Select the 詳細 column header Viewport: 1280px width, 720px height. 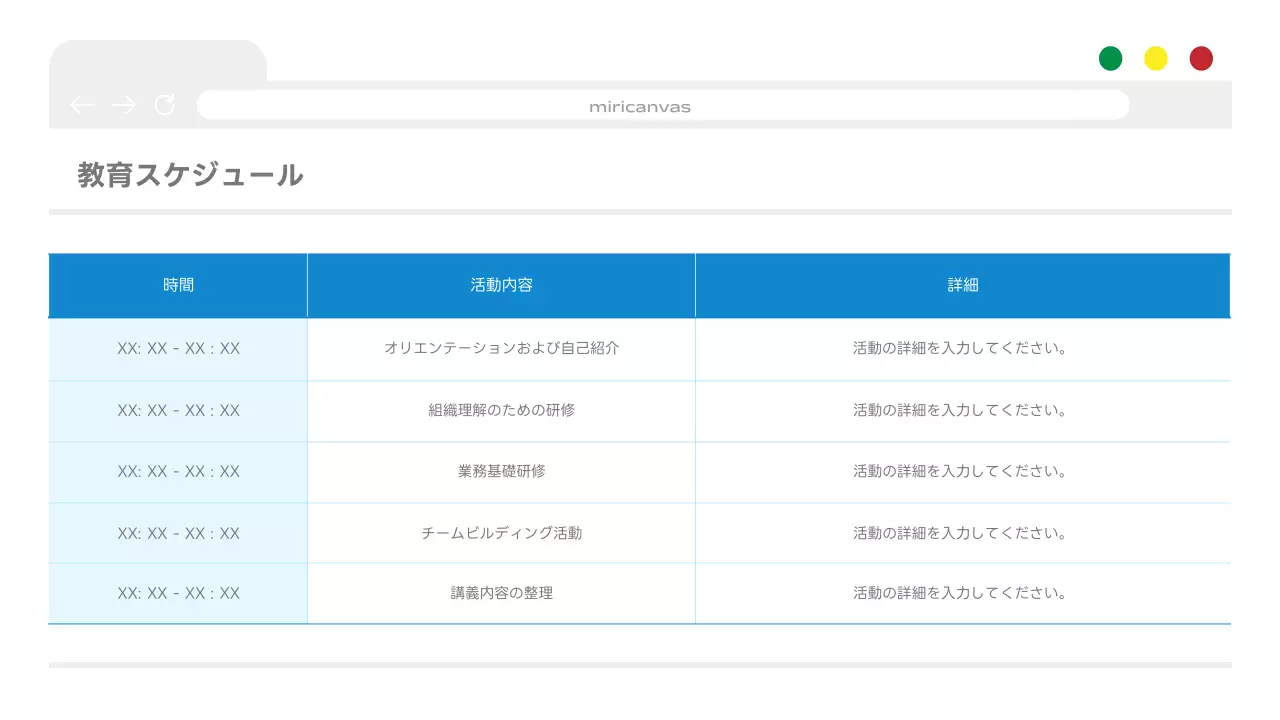[962, 285]
